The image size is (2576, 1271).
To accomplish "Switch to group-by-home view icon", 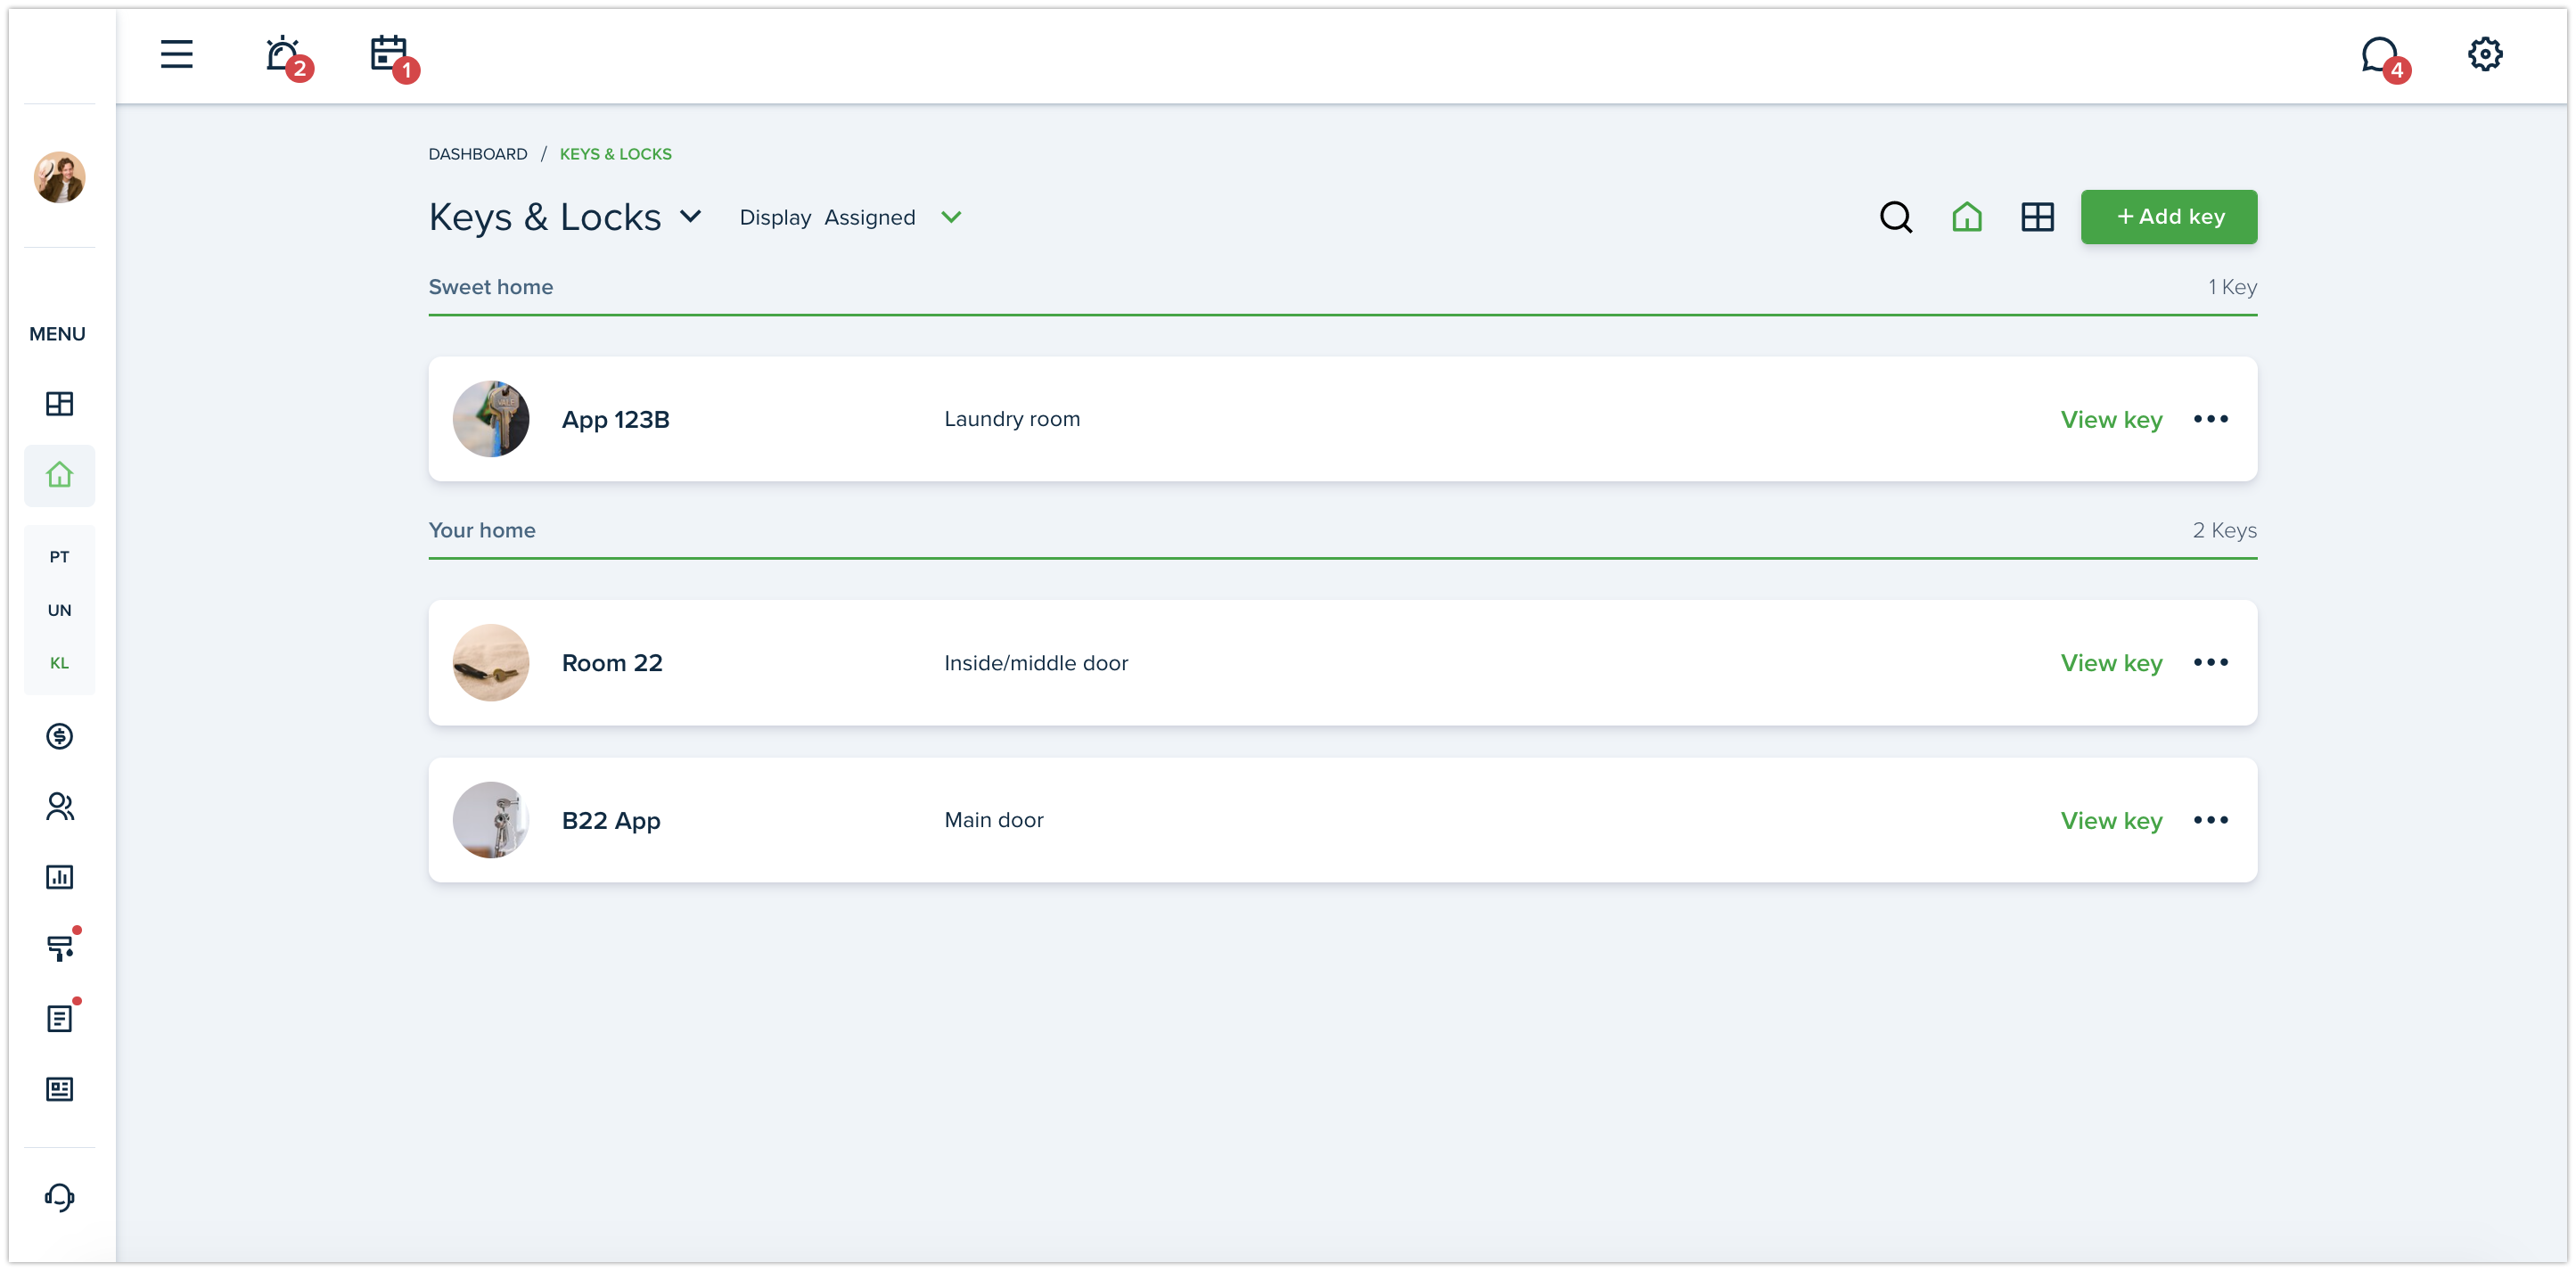I will (x=1967, y=217).
